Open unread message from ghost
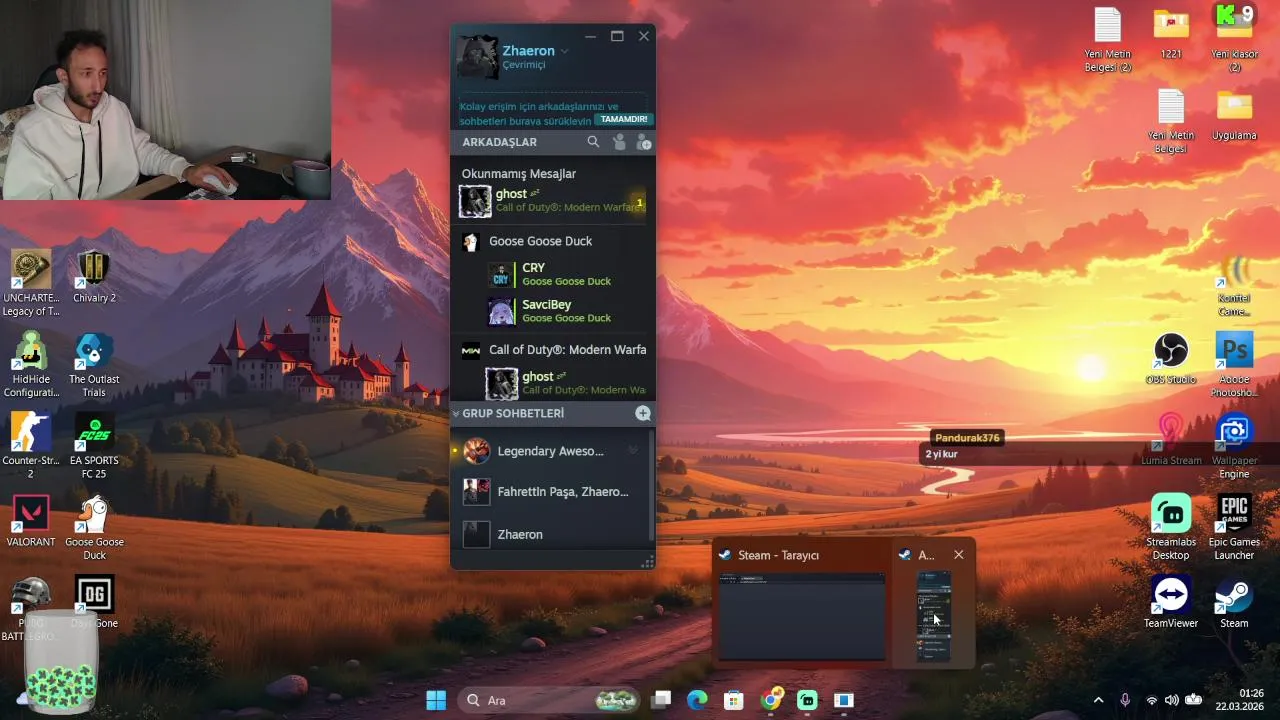Viewport: 1280px width, 720px height. [553, 200]
